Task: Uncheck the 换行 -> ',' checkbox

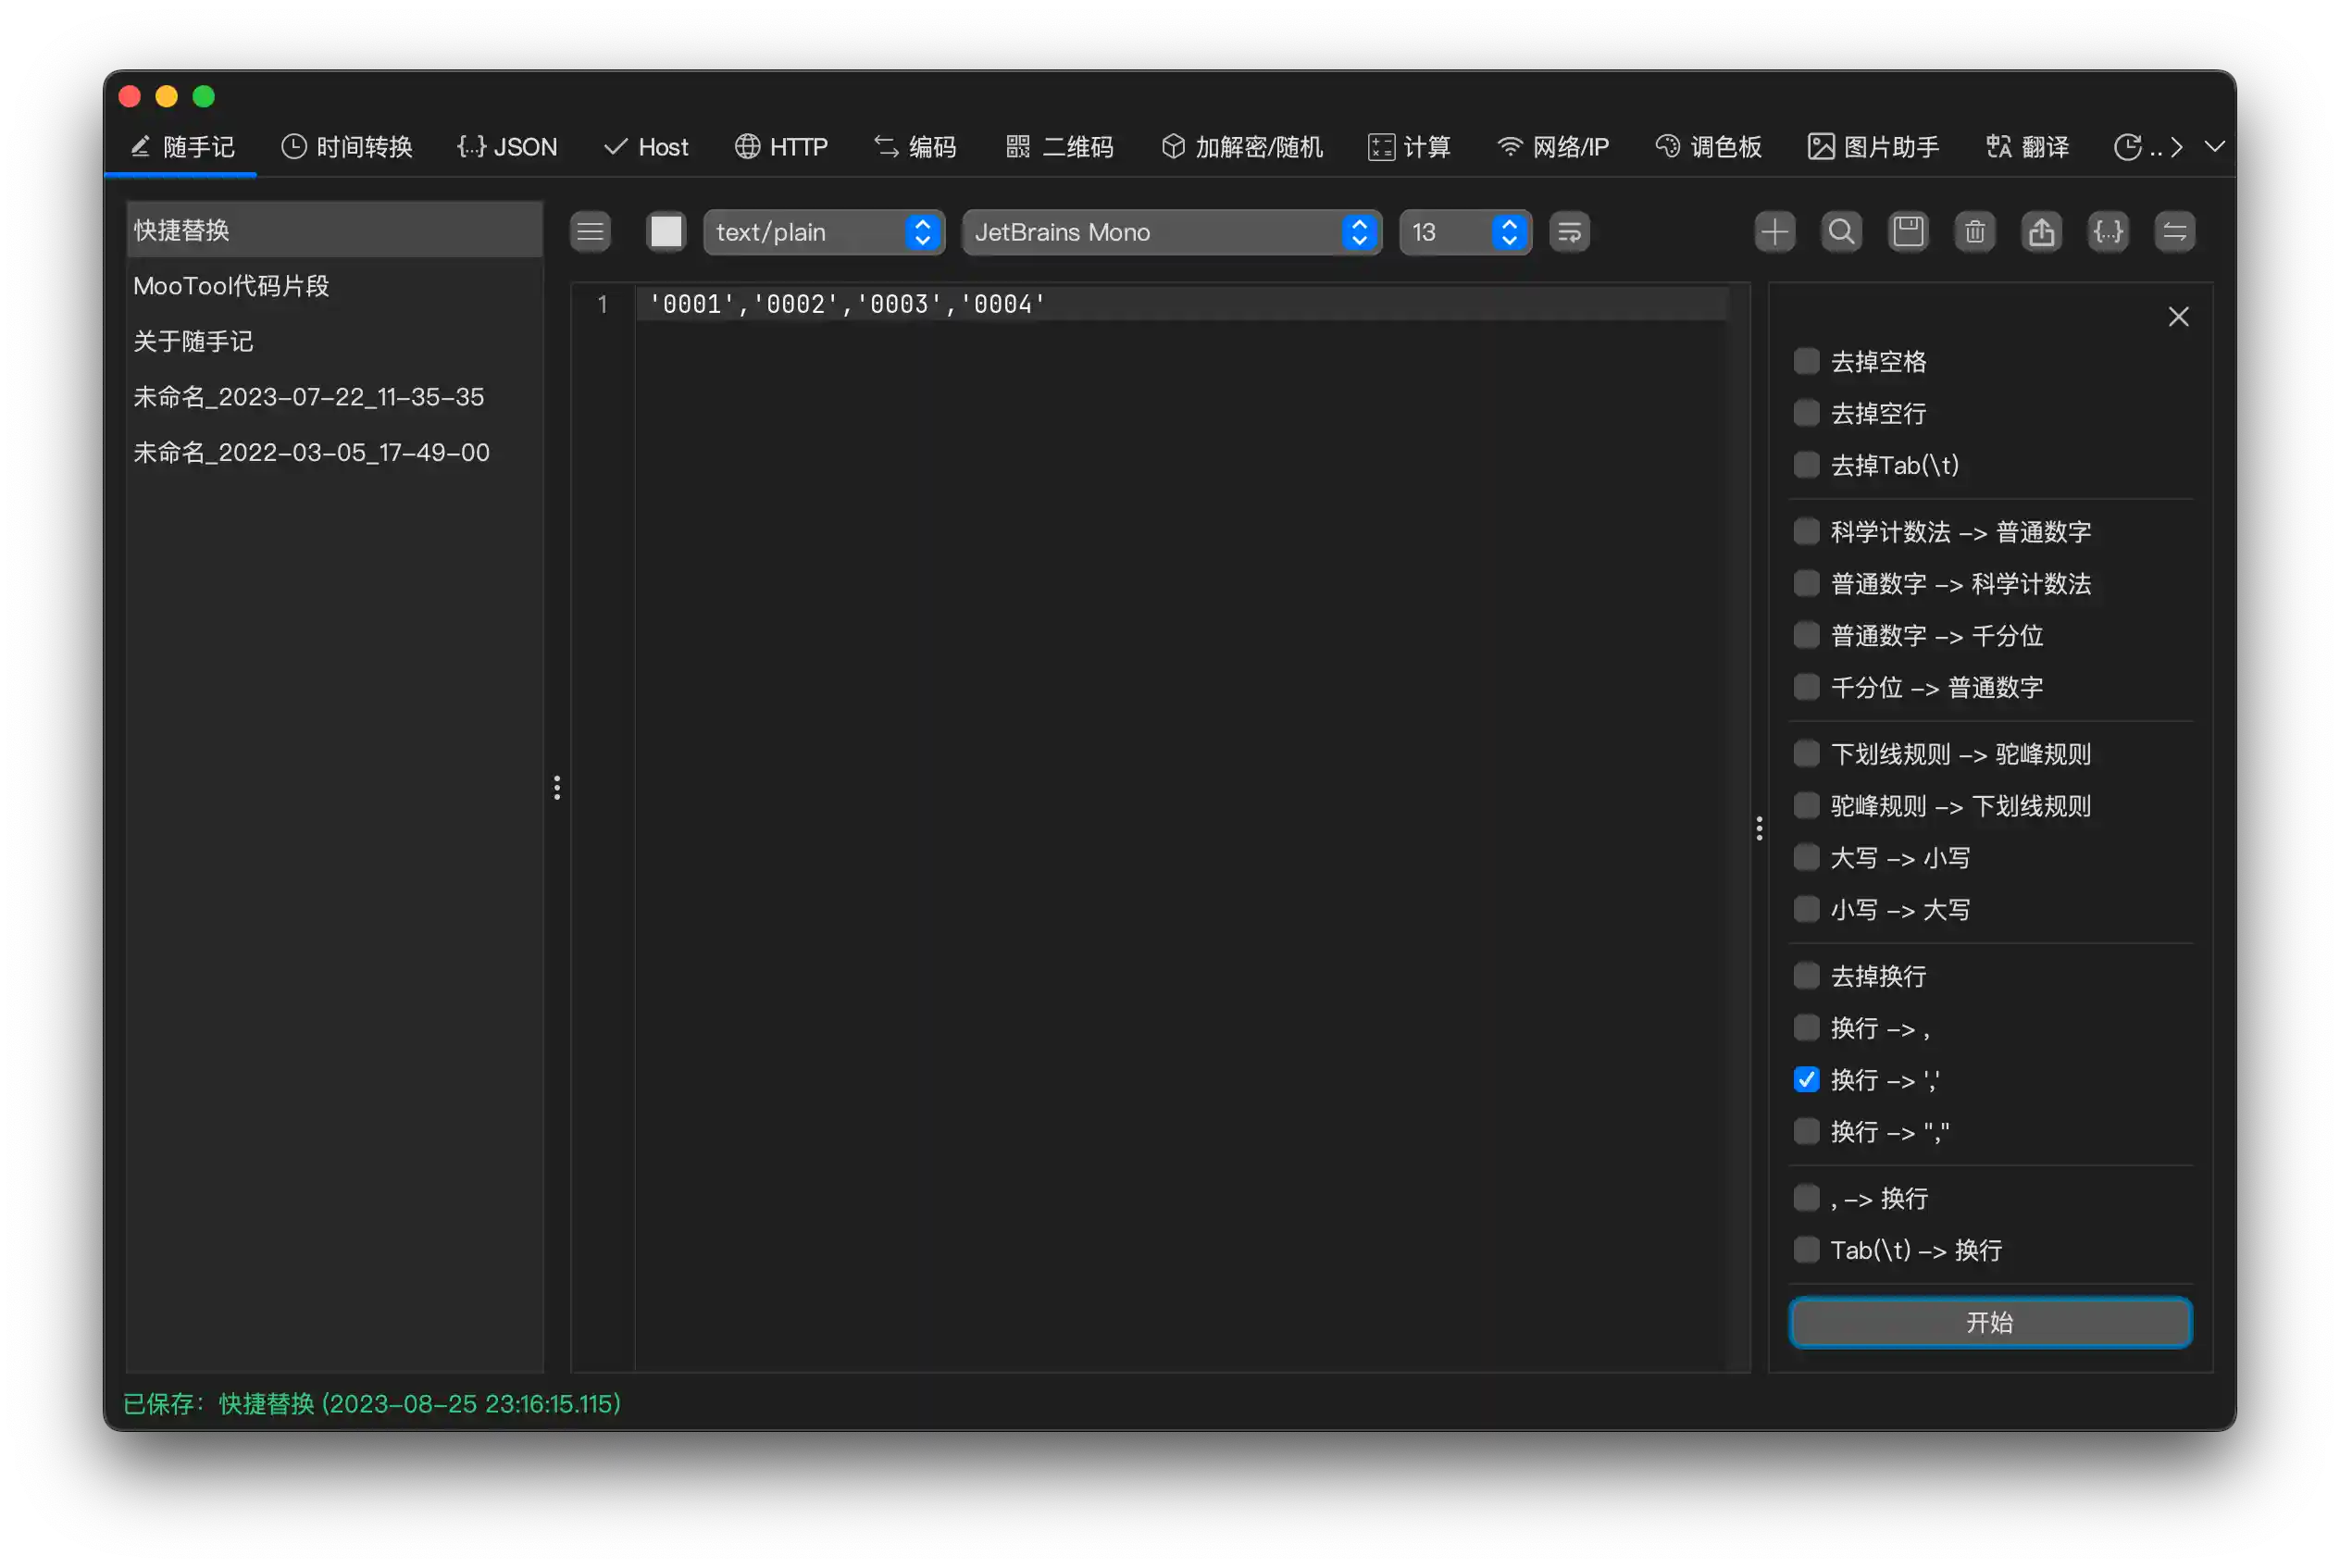Action: pyautogui.click(x=1806, y=1079)
